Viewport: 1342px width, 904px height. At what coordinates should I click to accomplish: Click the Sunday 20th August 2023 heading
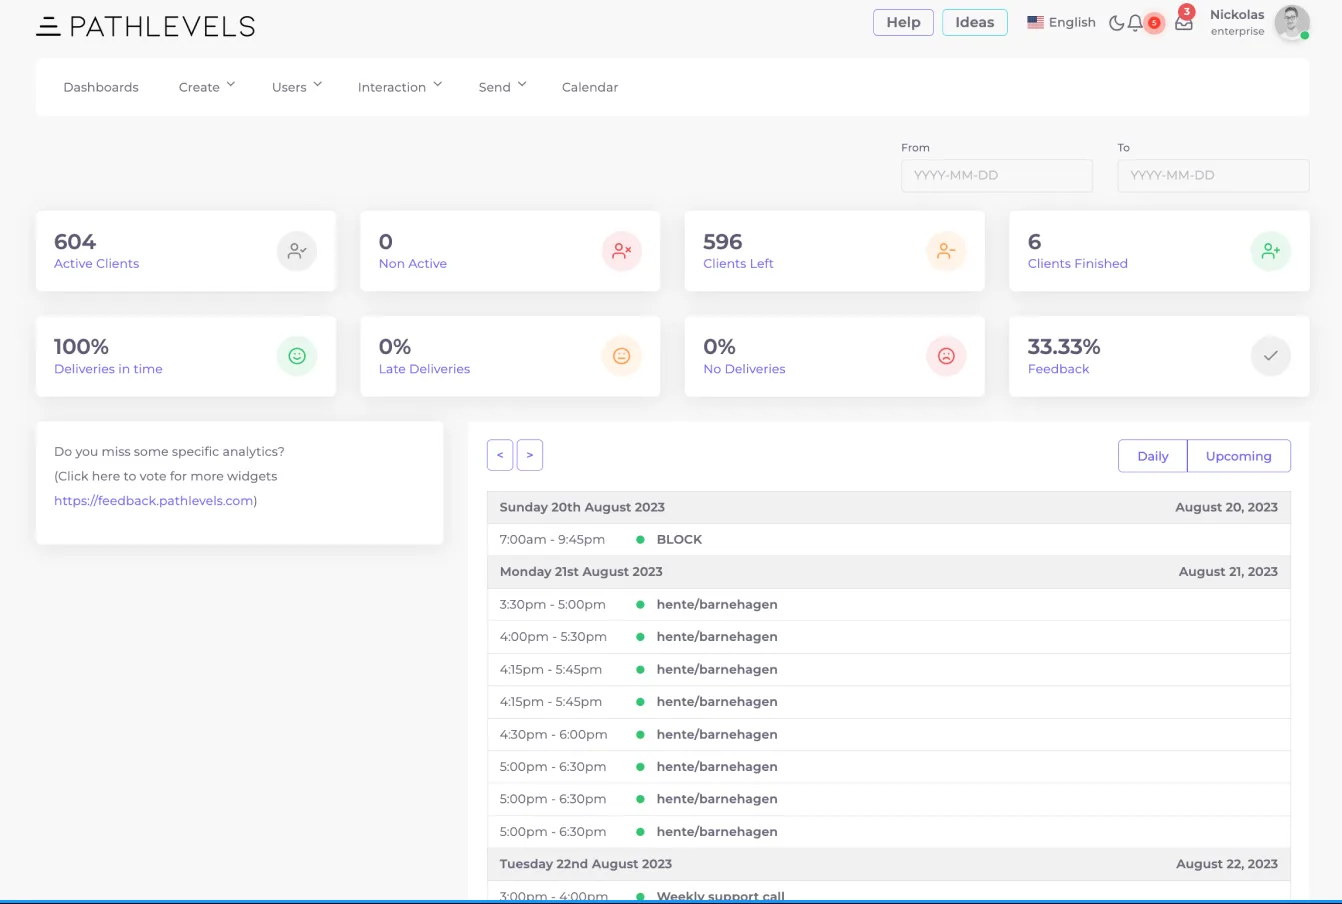pyautogui.click(x=582, y=507)
